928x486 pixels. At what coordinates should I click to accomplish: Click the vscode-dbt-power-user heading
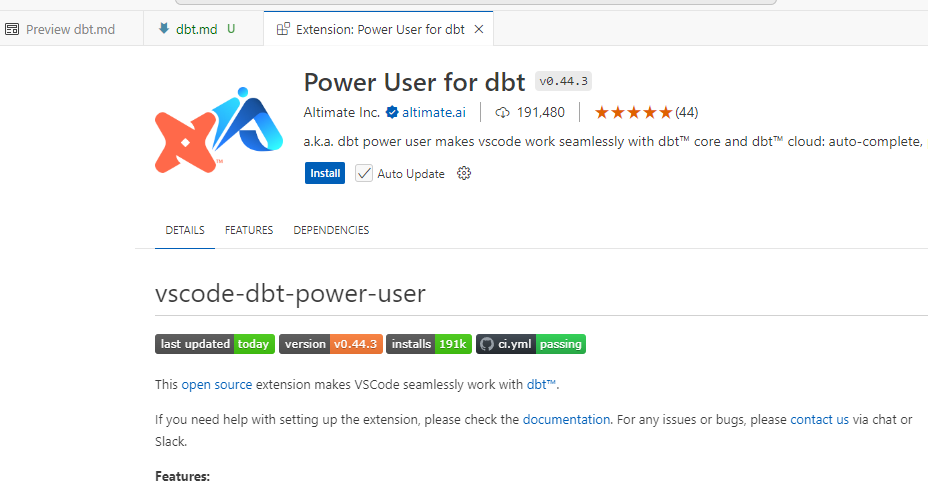[x=290, y=294]
